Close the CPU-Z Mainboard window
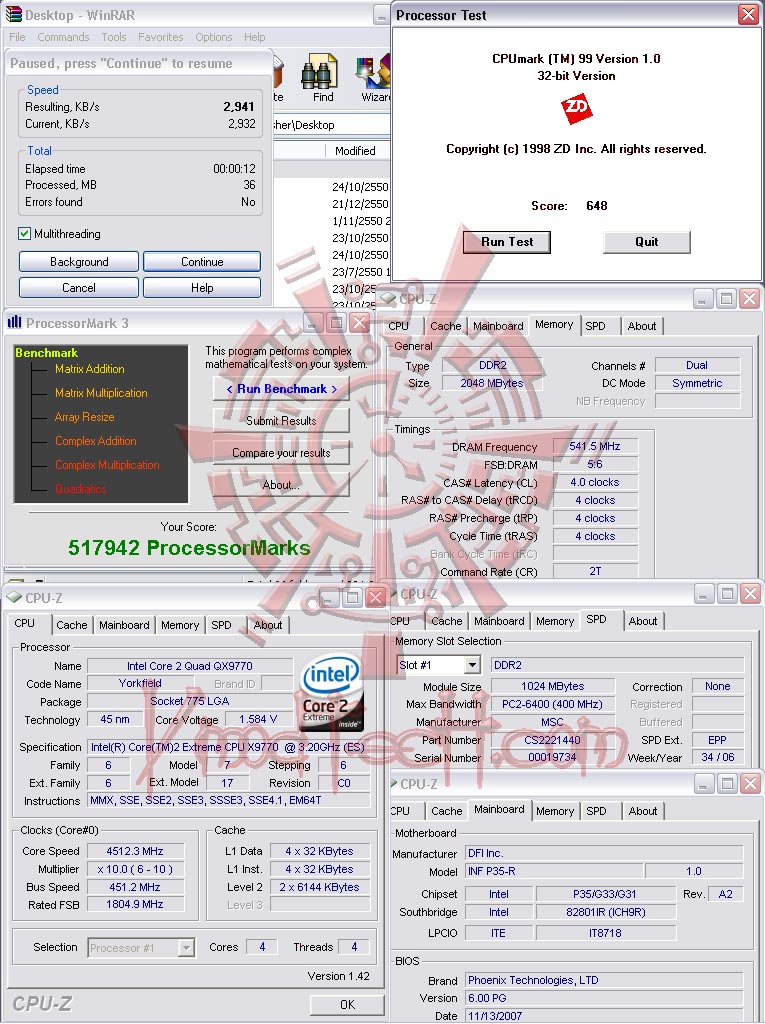 point(751,783)
